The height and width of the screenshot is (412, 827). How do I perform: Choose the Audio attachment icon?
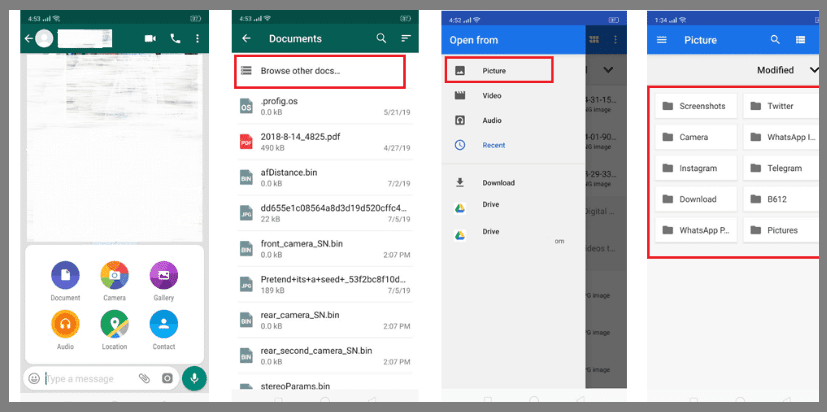65,325
